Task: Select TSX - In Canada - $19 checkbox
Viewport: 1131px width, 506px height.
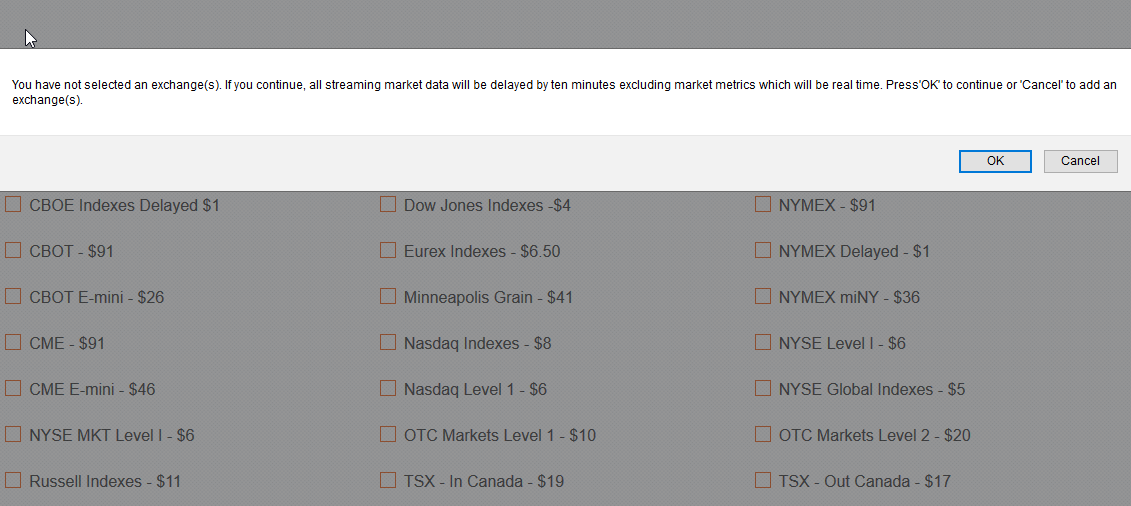Action: pyautogui.click(x=388, y=481)
